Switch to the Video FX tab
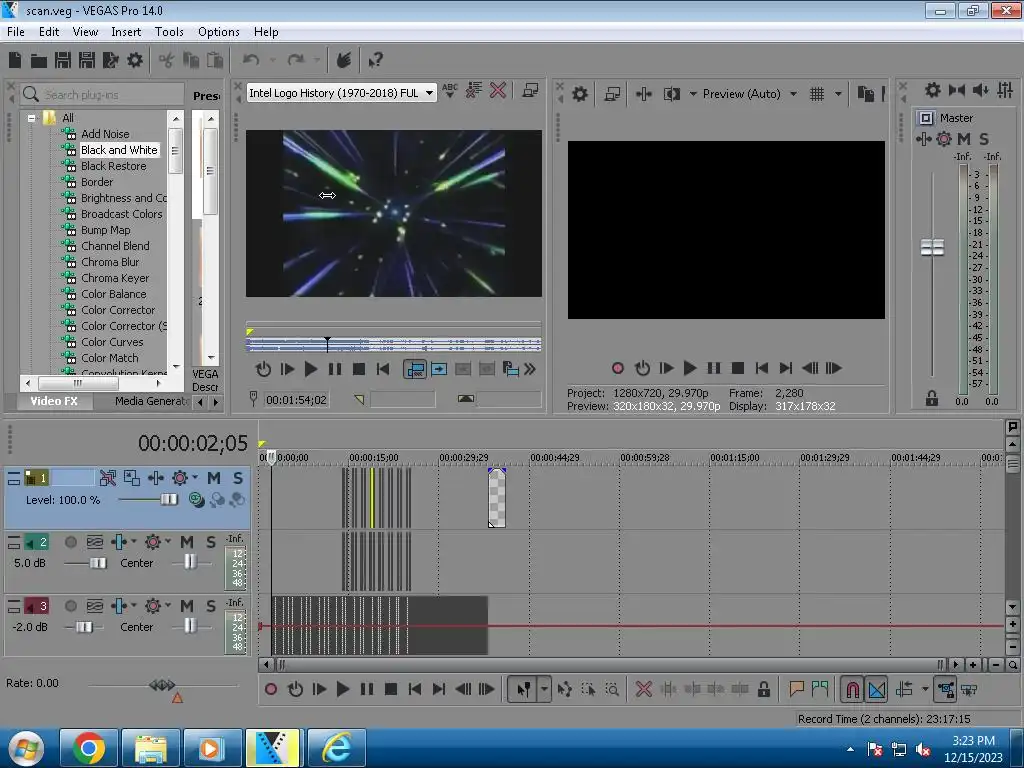1024x768 pixels. pyautogui.click(x=54, y=401)
